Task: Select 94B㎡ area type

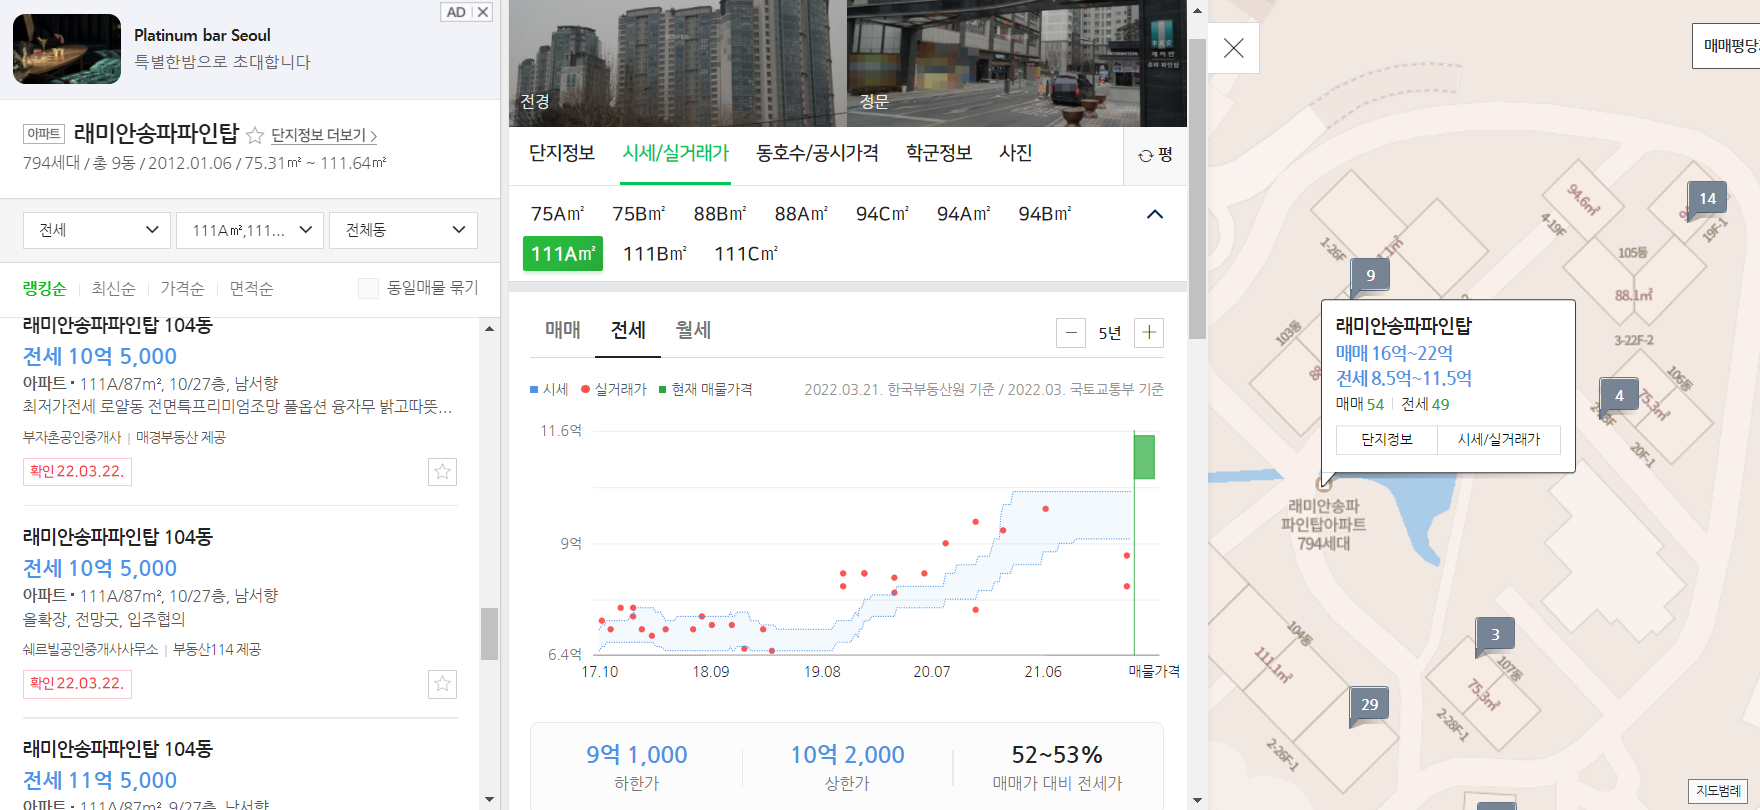Action: [x=1045, y=214]
